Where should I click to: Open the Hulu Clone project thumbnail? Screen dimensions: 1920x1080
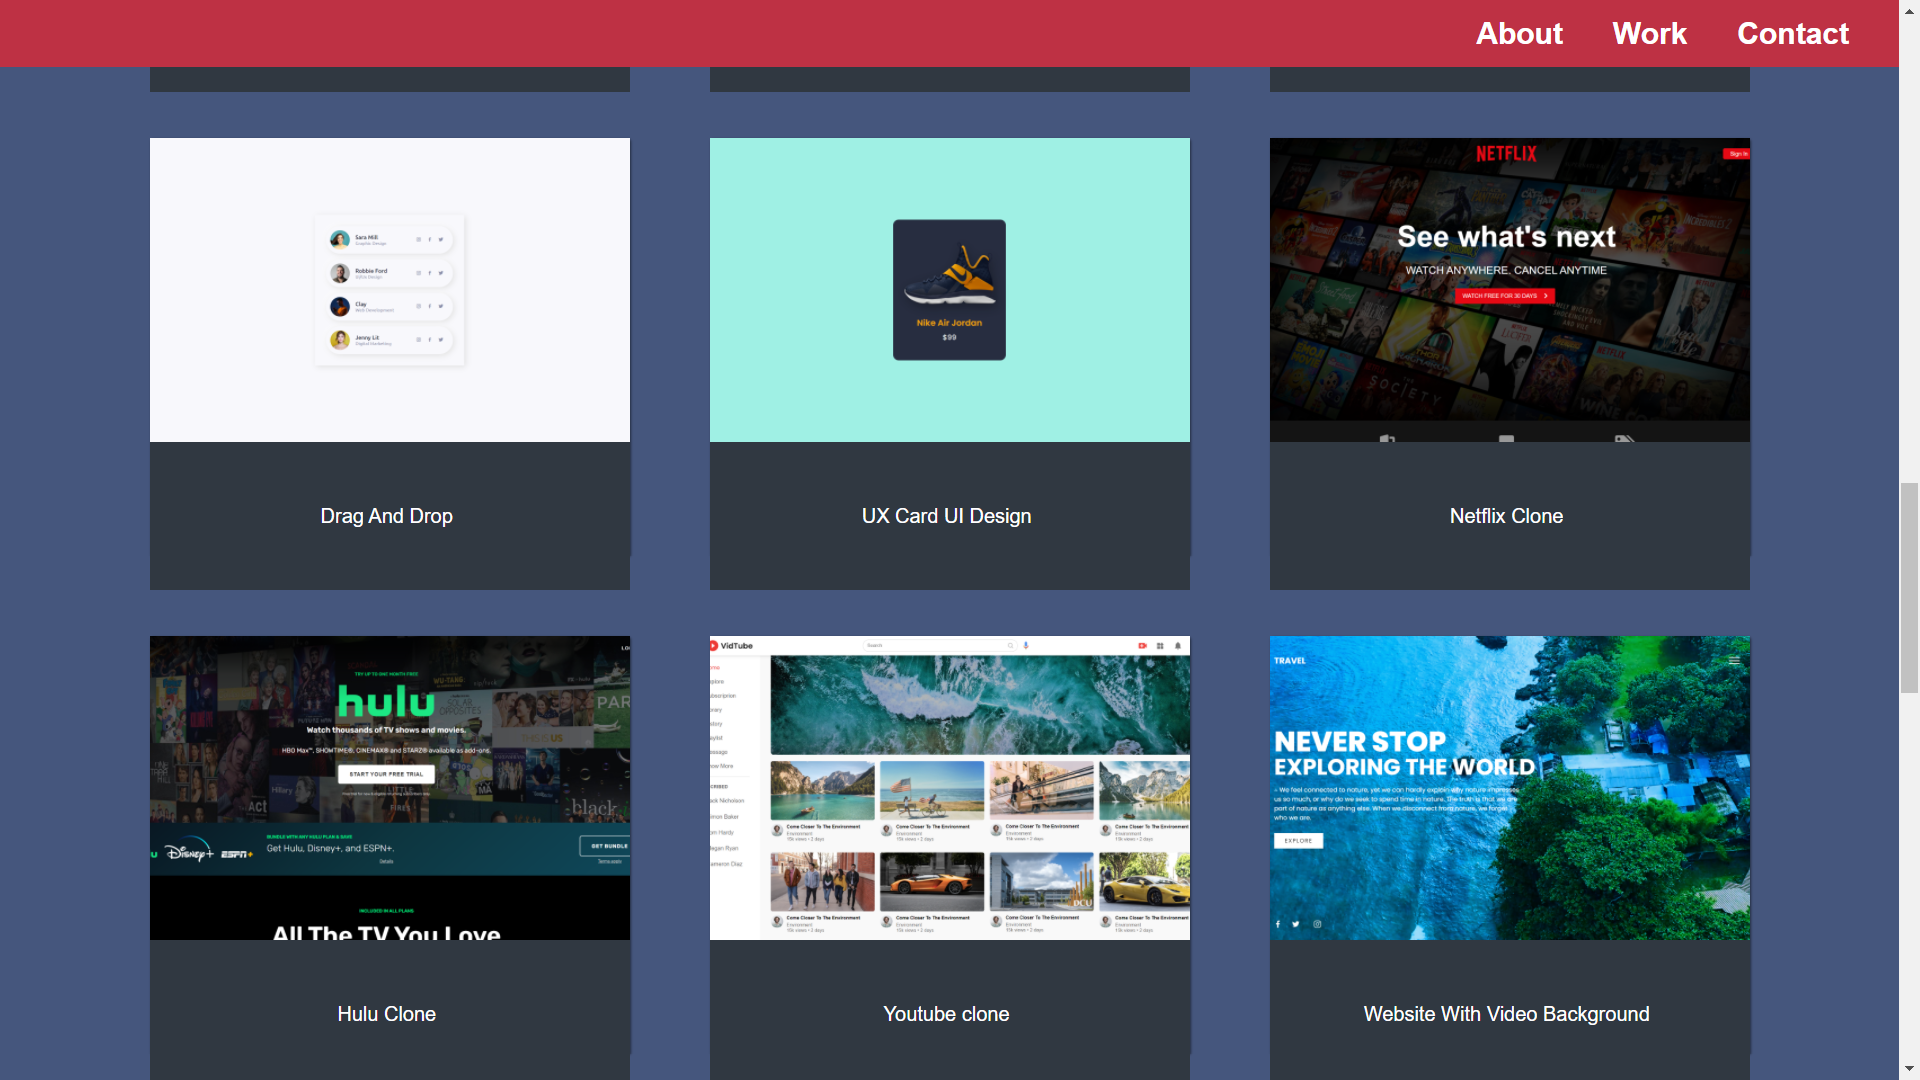pyautogui.click(x=390, y=788)
